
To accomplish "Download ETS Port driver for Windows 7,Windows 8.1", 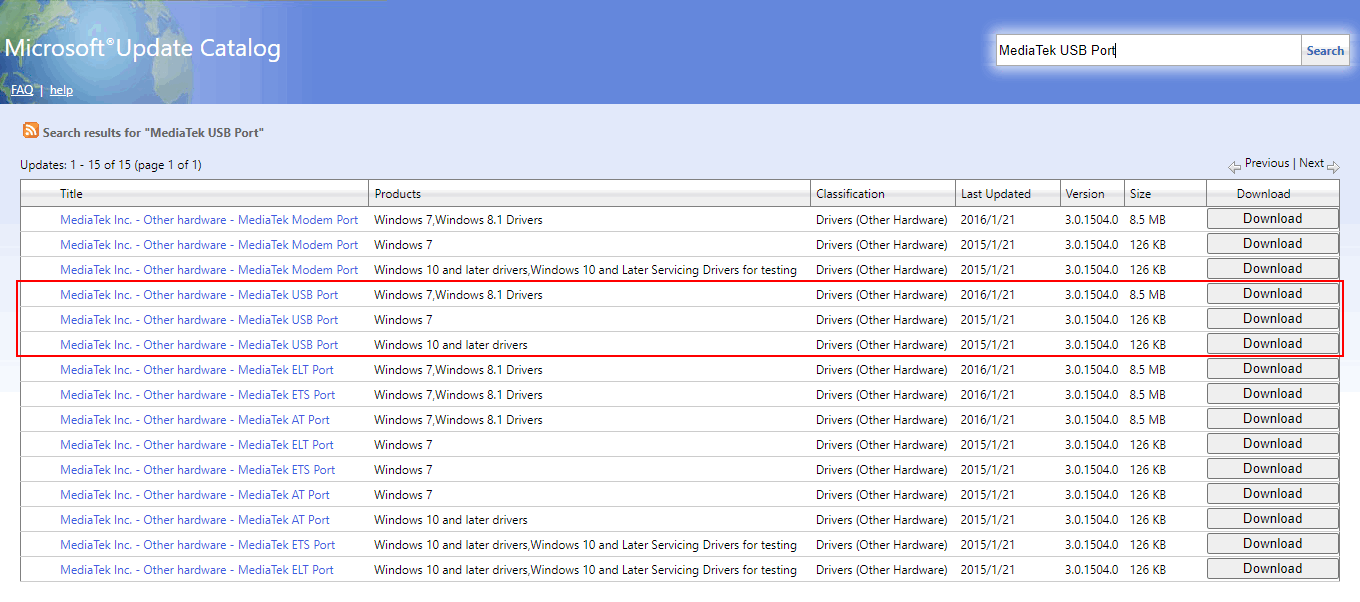I will tap(1272, 394).
